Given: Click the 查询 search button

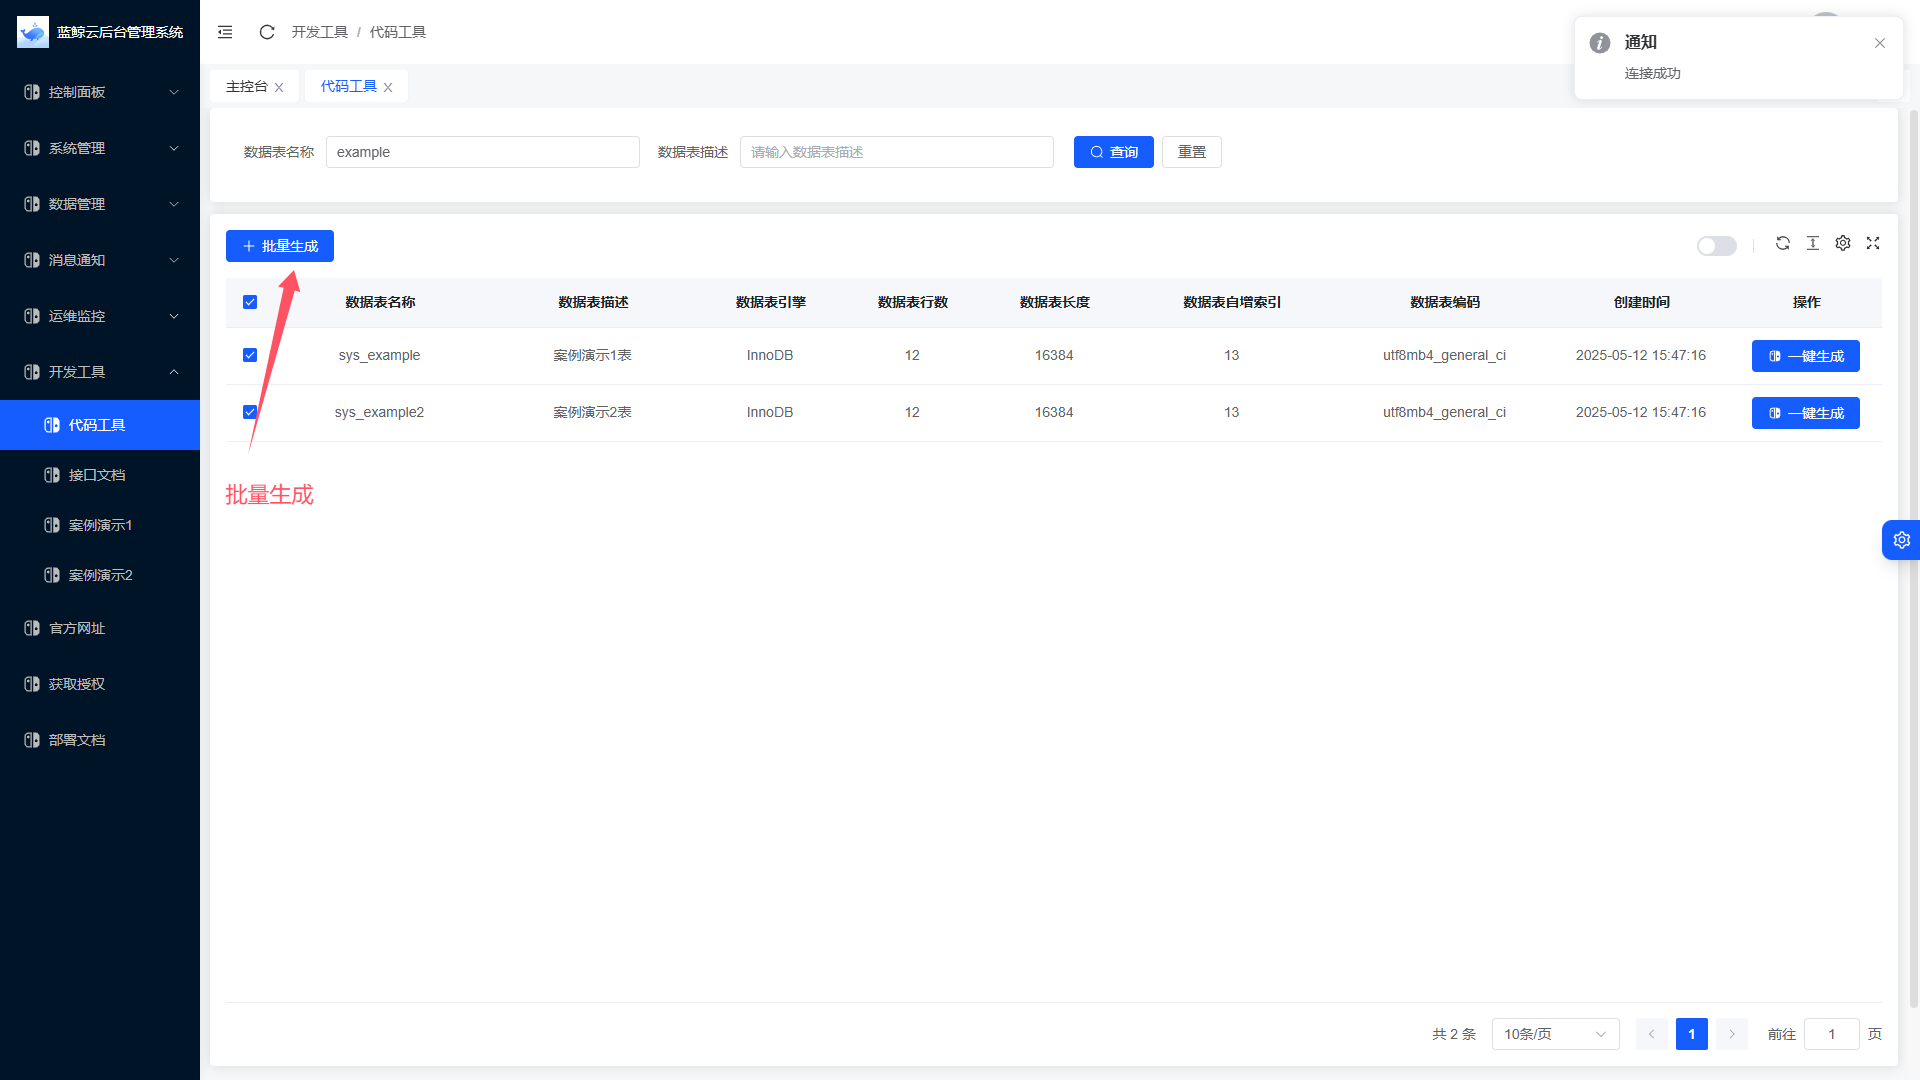Looking at the screenshot, I should click(1114, 152).
